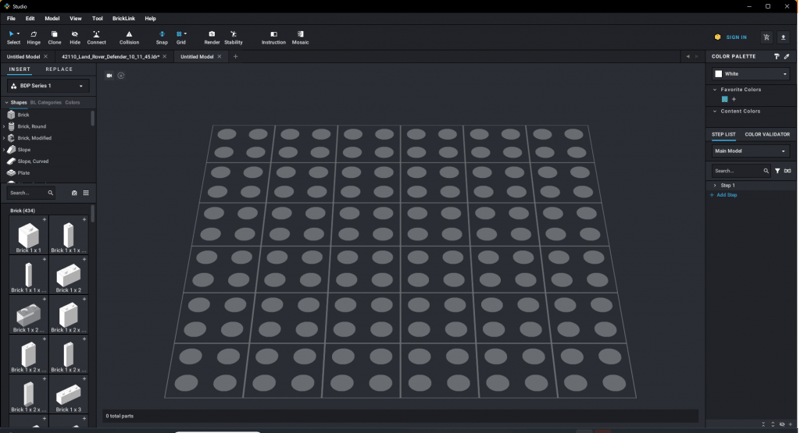Viewport: 800px width, 433px height.
Task: Open the Instruction maker
Action: click(273, 37)
